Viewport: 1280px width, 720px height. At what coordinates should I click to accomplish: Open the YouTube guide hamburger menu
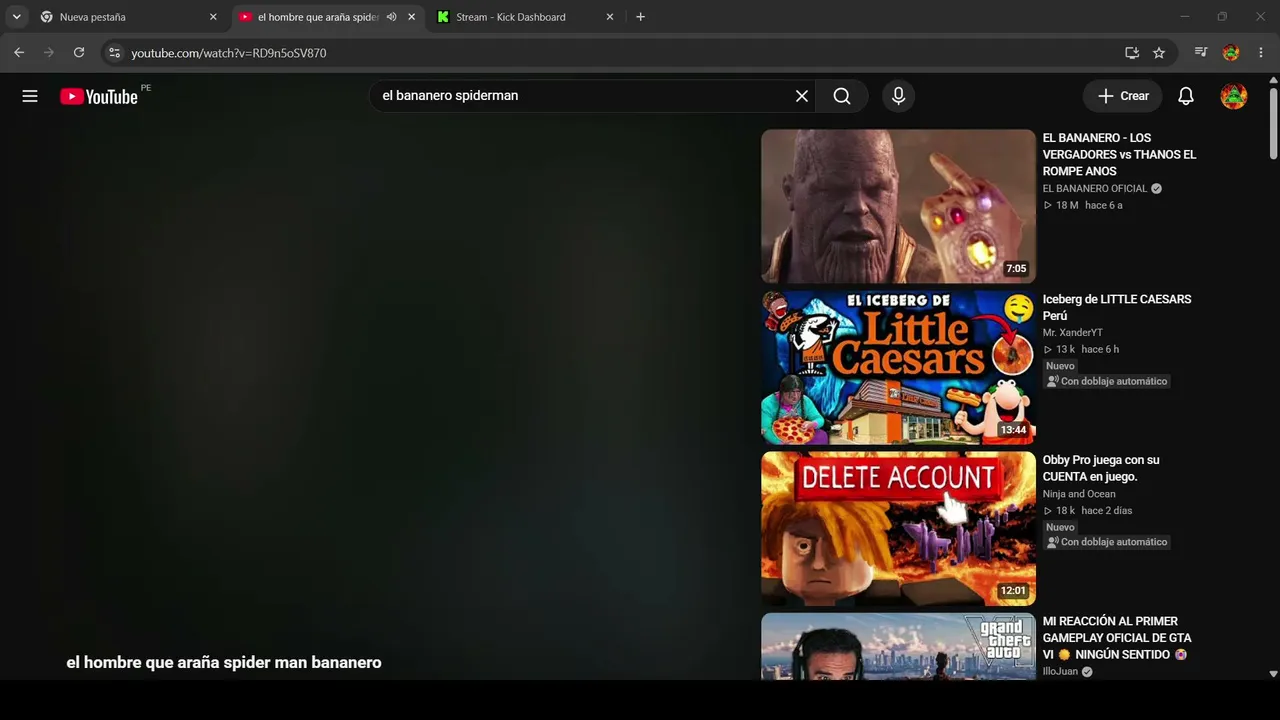[30, 96]
